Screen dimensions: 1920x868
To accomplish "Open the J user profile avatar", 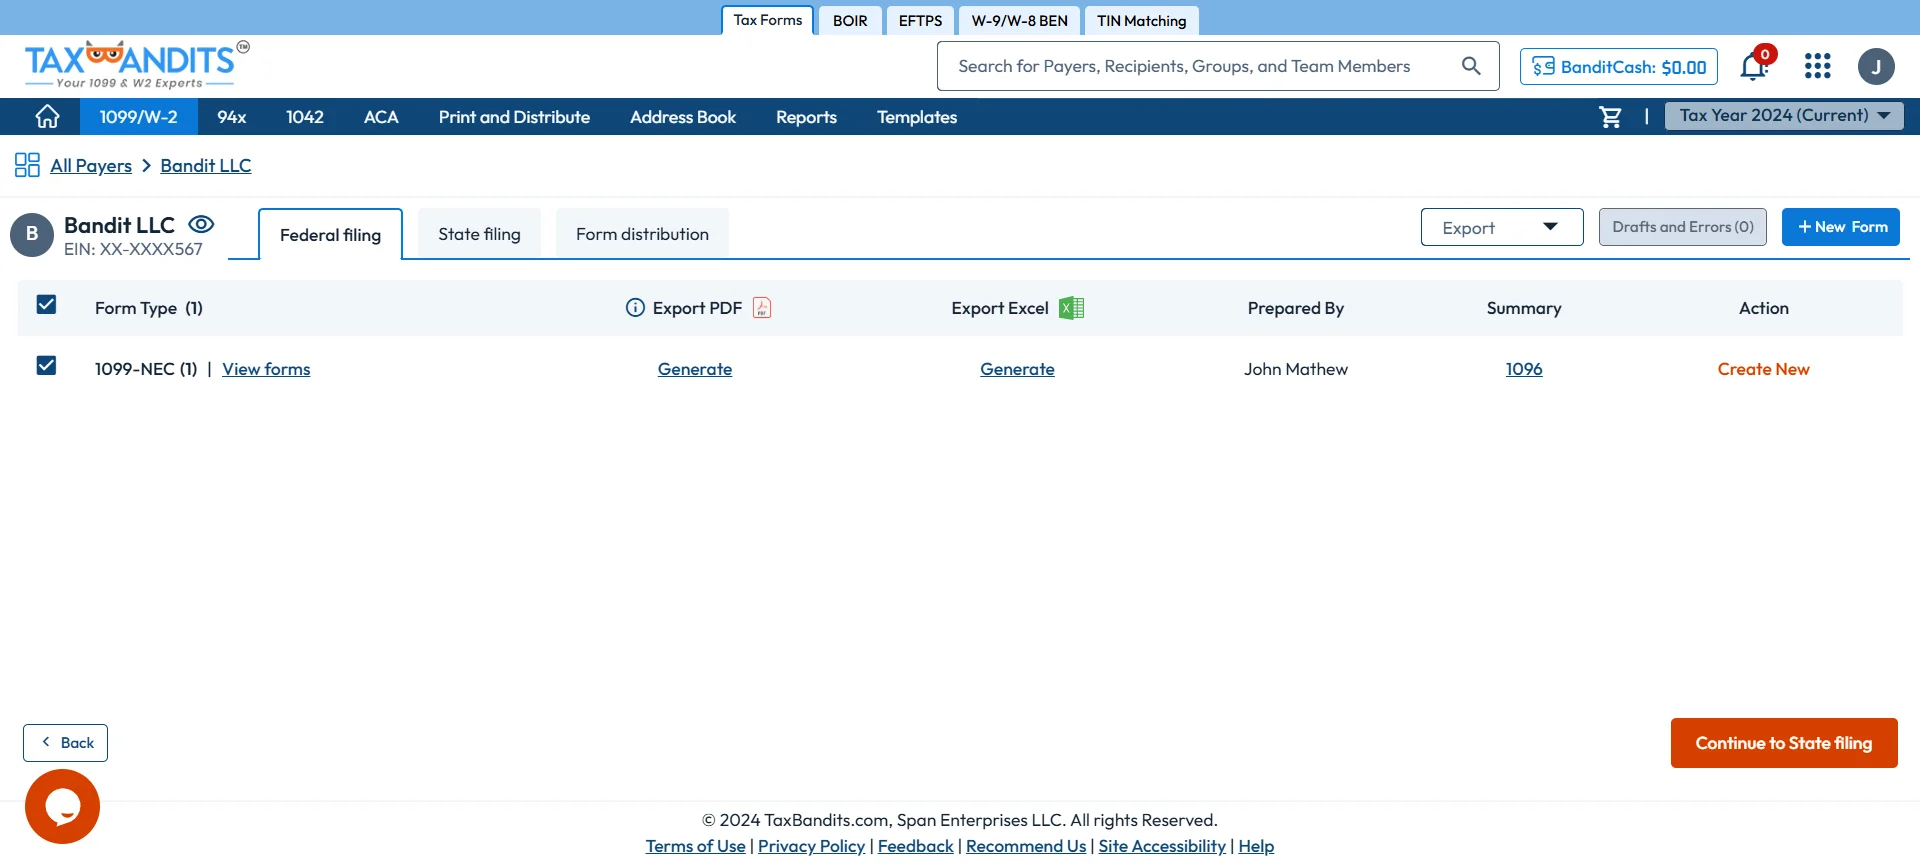I will pos(1876,67).
